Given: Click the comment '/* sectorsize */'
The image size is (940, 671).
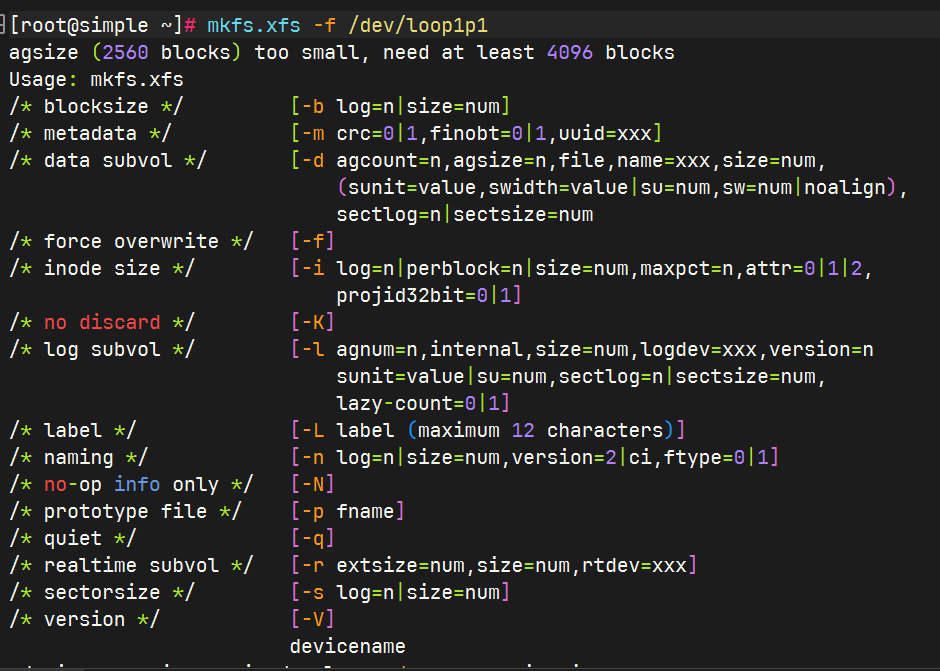Looking at the screenshot, I should click(102, 592).
